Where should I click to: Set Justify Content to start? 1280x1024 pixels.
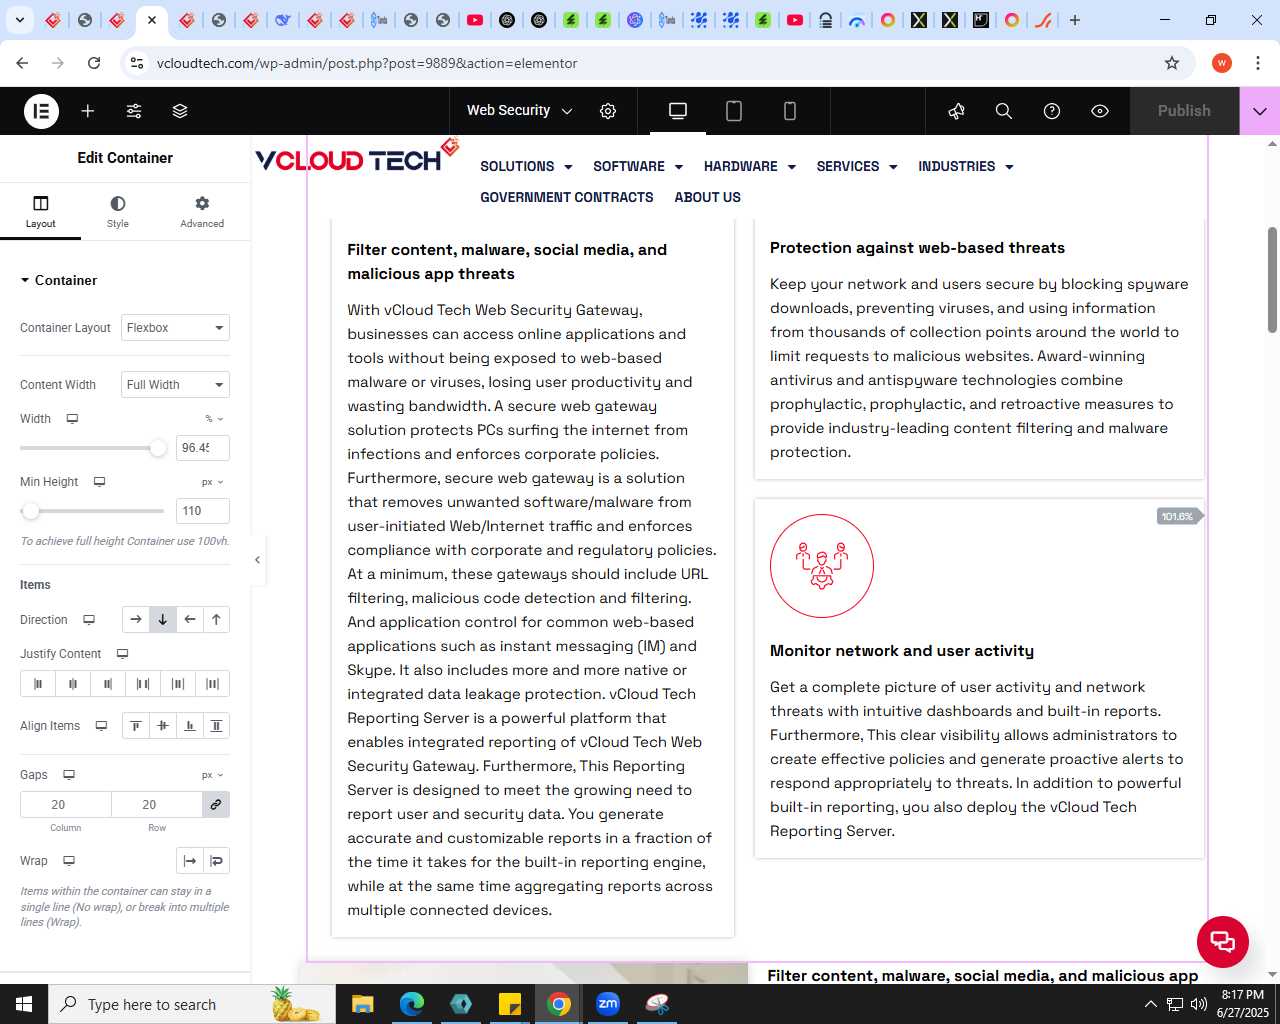(38, 684)
